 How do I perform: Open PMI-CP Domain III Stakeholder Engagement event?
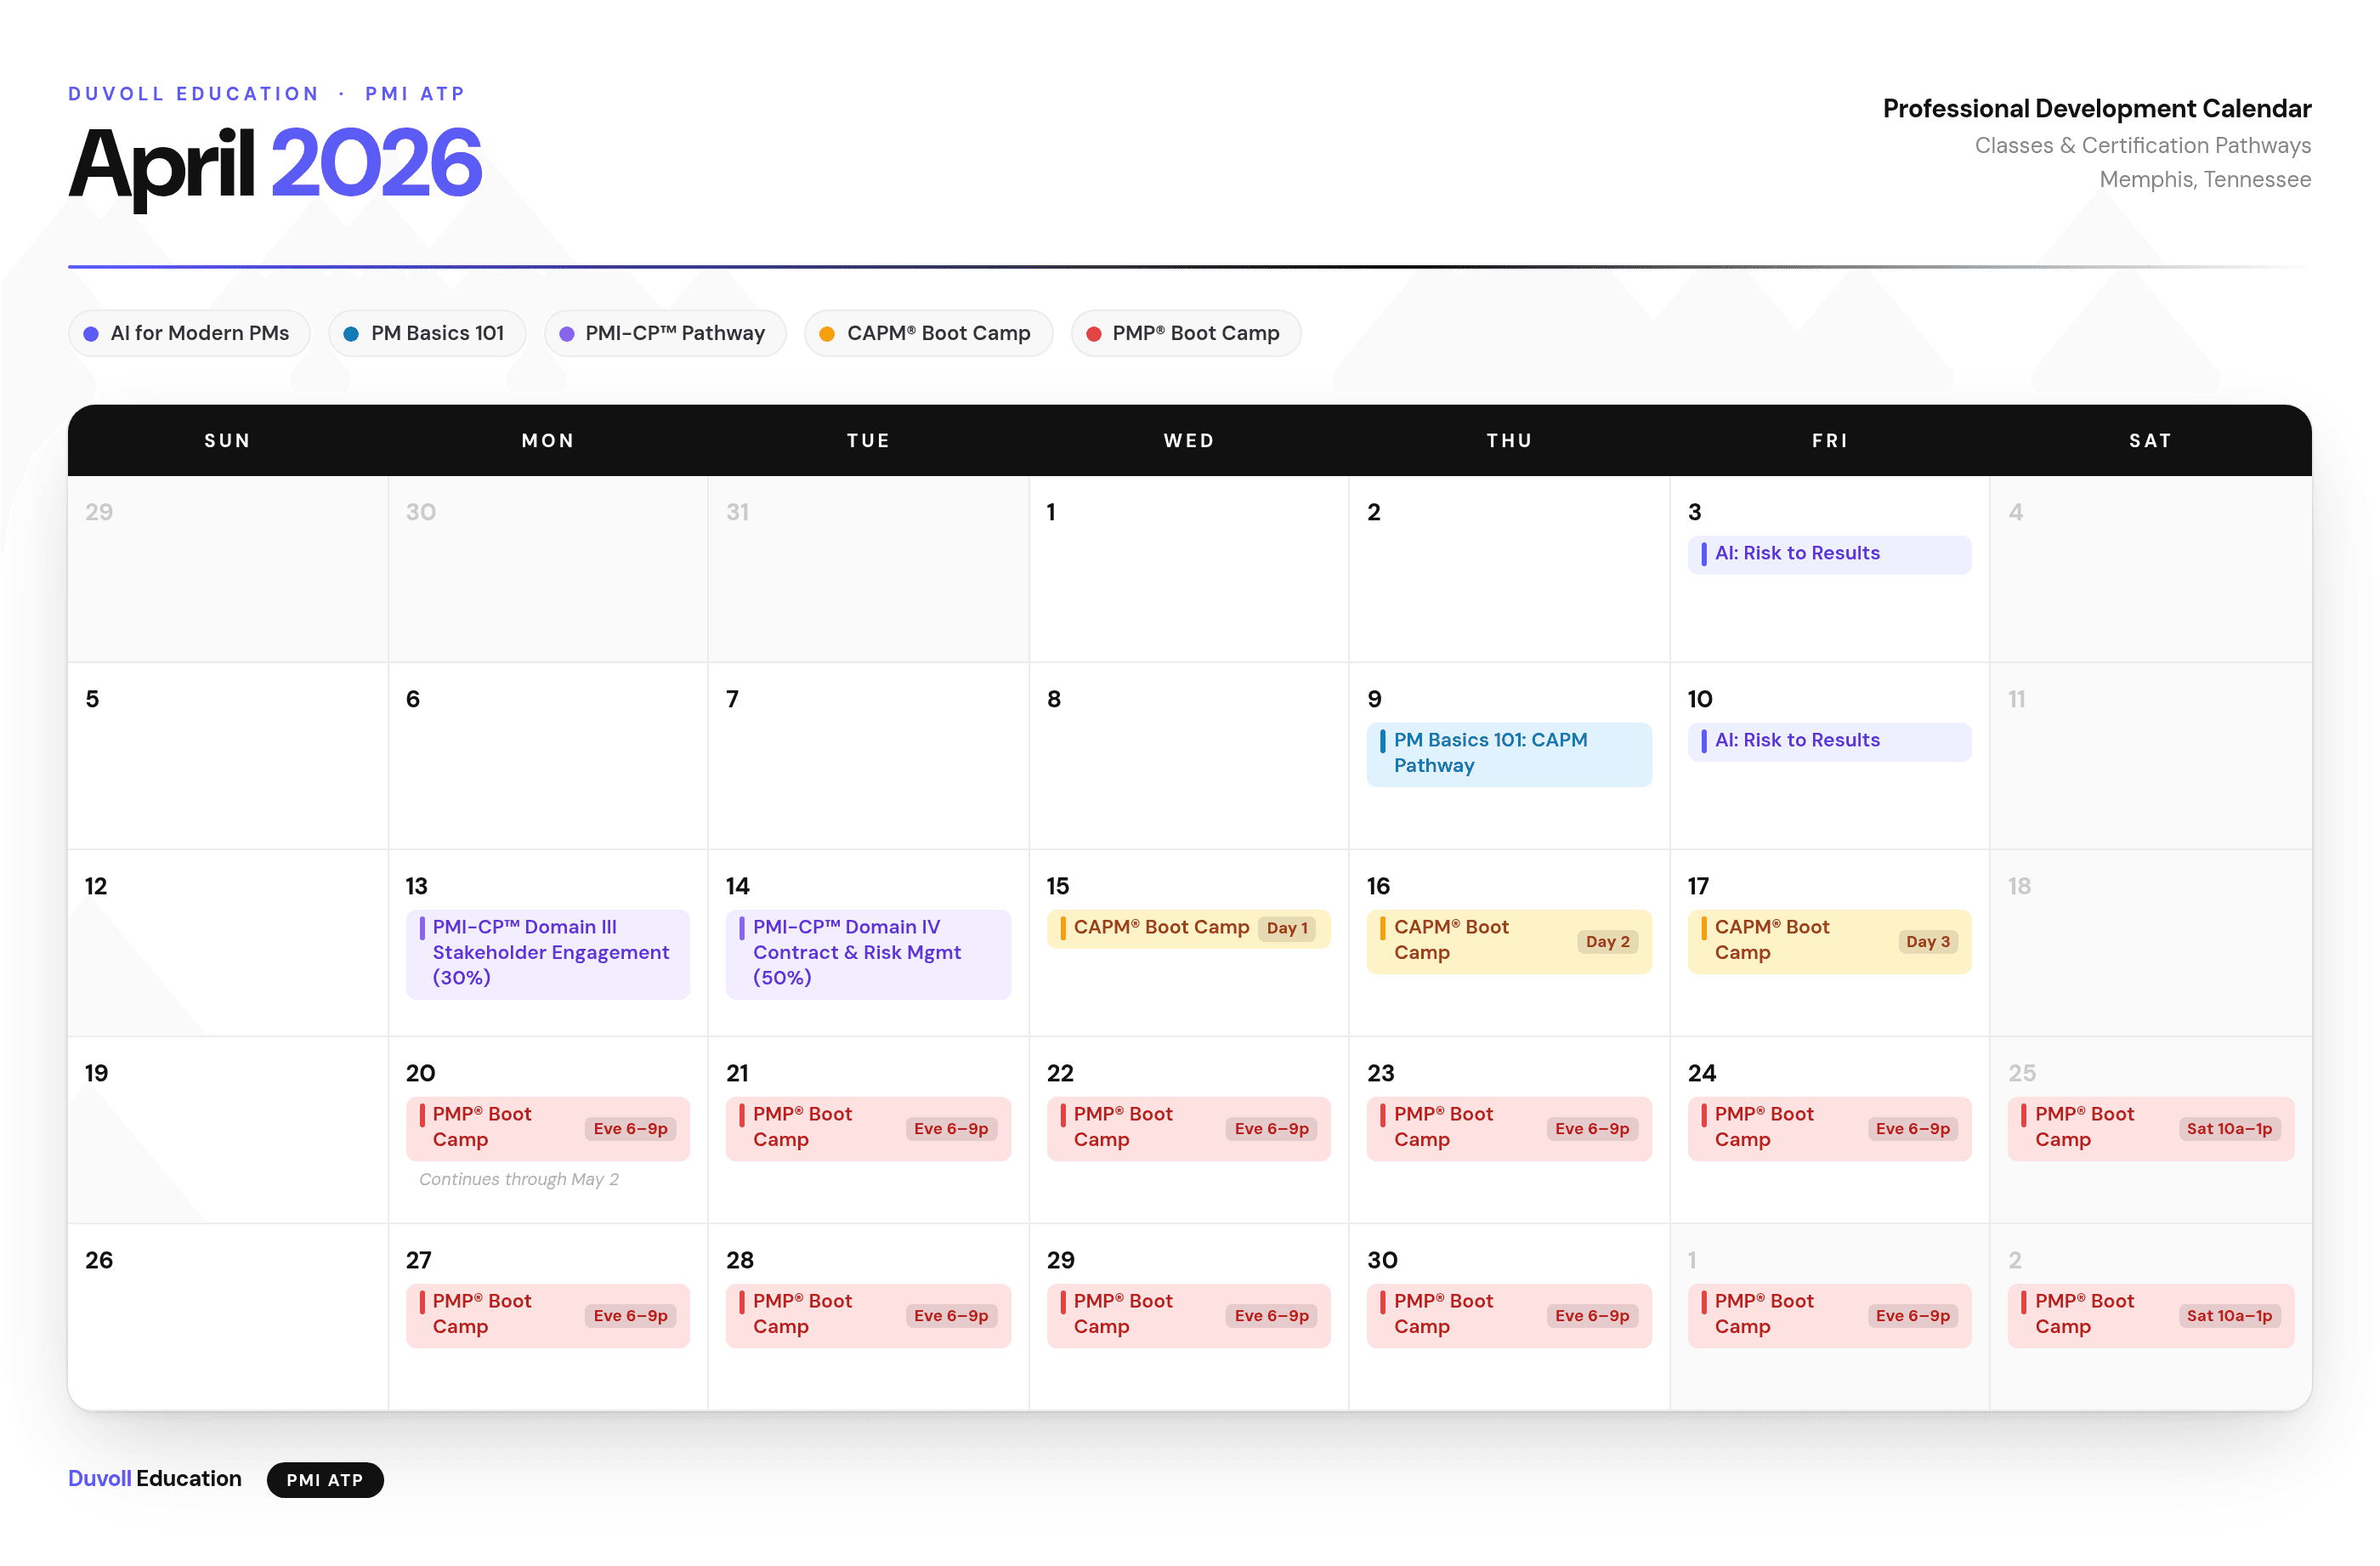click(x=548, y=953)
